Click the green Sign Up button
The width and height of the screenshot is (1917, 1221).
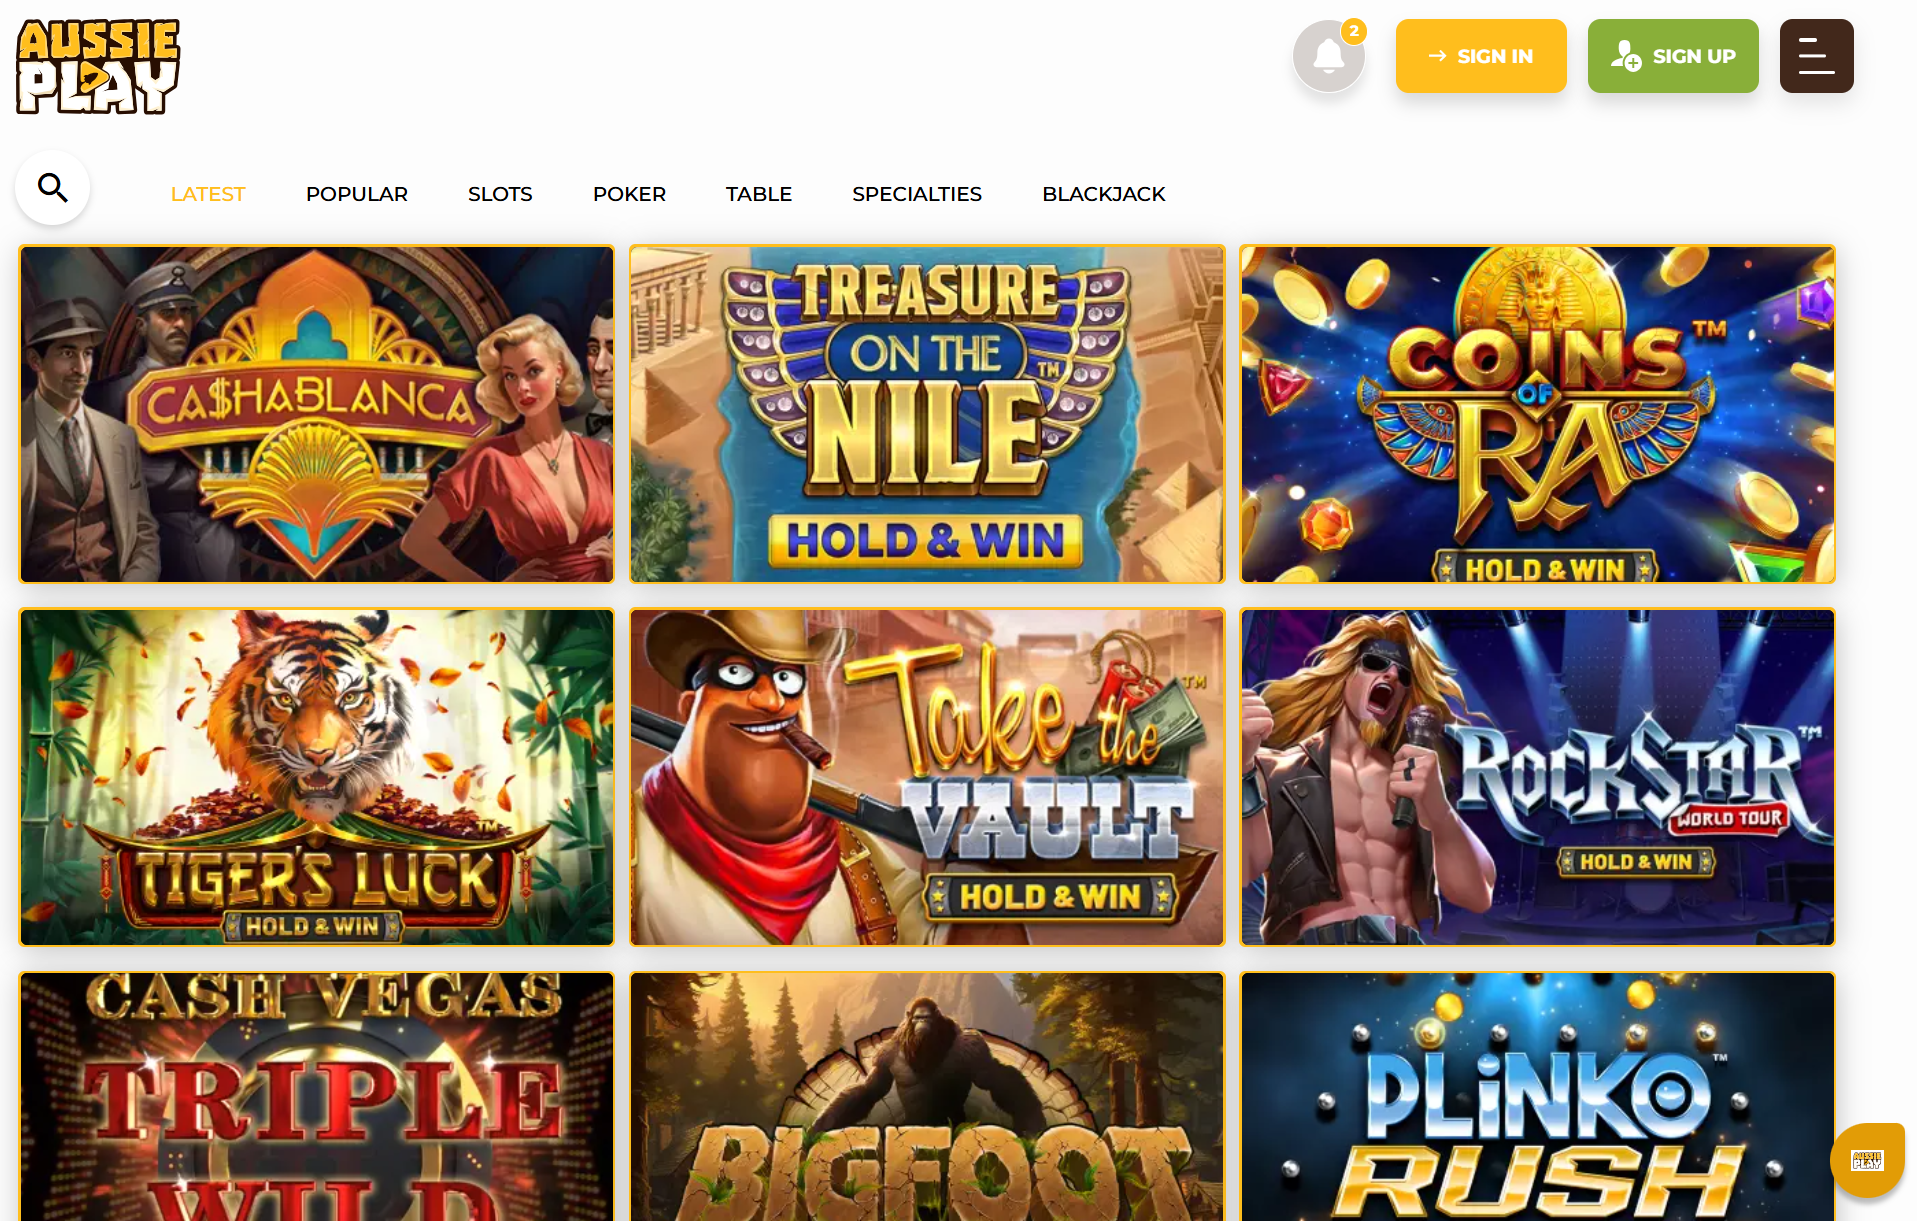click(1673, 56)
